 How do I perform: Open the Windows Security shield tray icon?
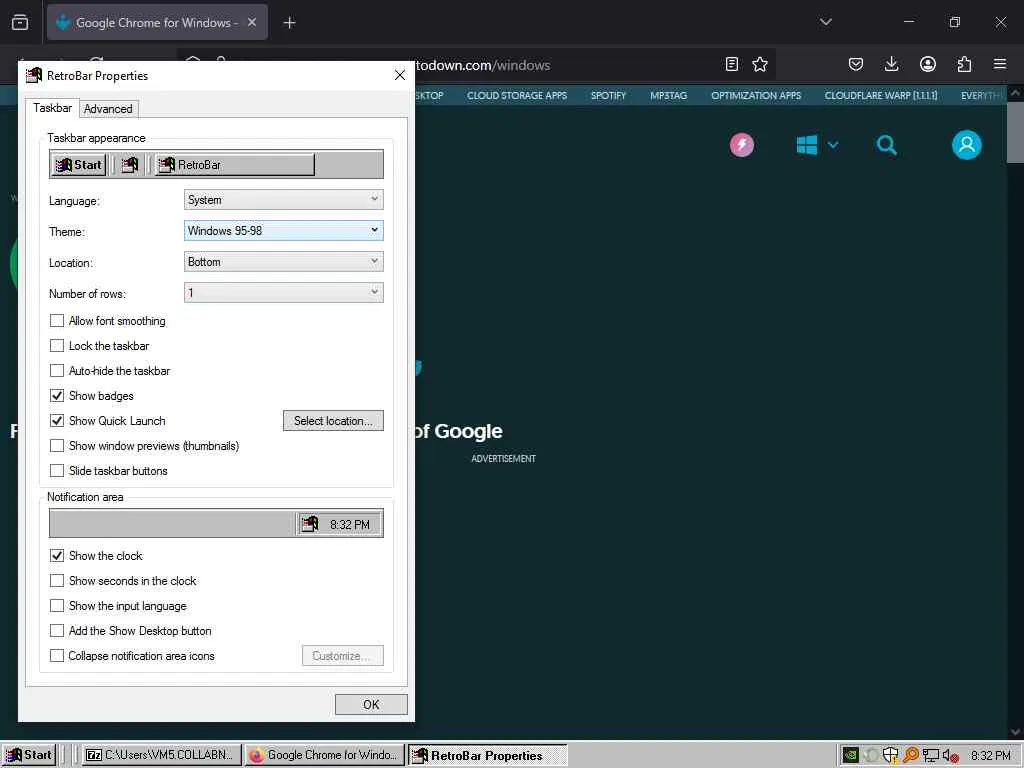point(890,756)
